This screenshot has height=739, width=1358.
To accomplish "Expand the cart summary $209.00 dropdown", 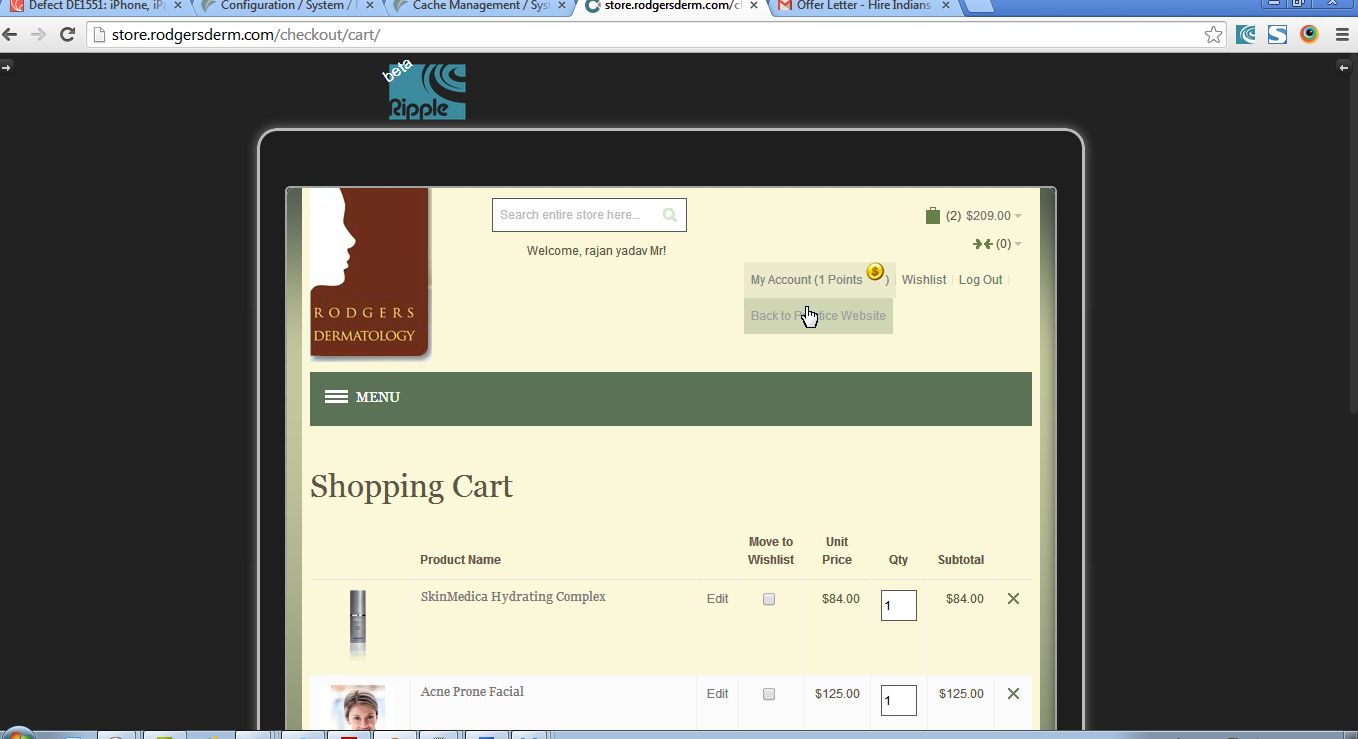I will pos(974,215).
